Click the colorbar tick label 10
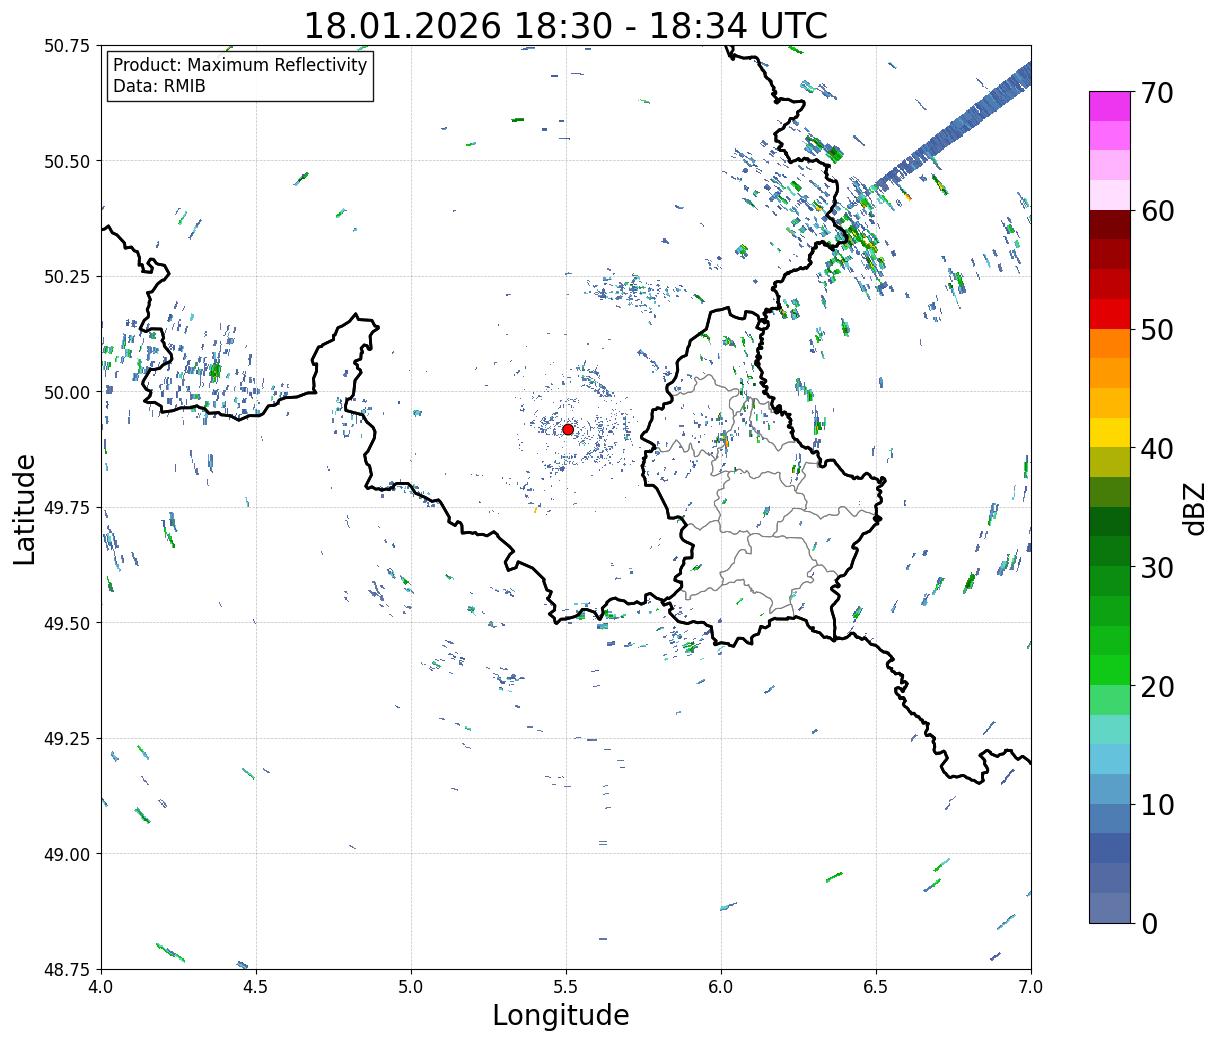This screenshot has width=1219, height=1040. (1157, 805)
